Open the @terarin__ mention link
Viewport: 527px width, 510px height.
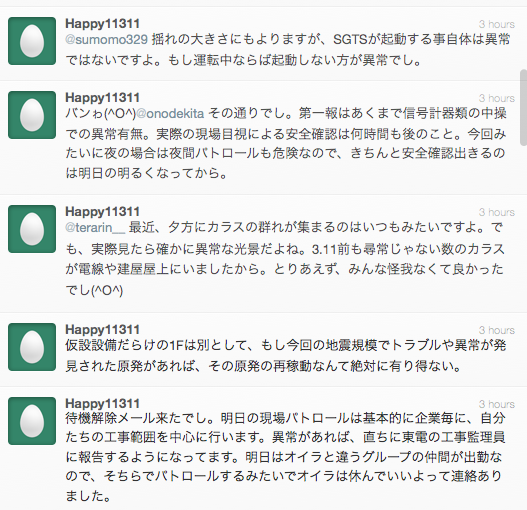click(95, 228)
